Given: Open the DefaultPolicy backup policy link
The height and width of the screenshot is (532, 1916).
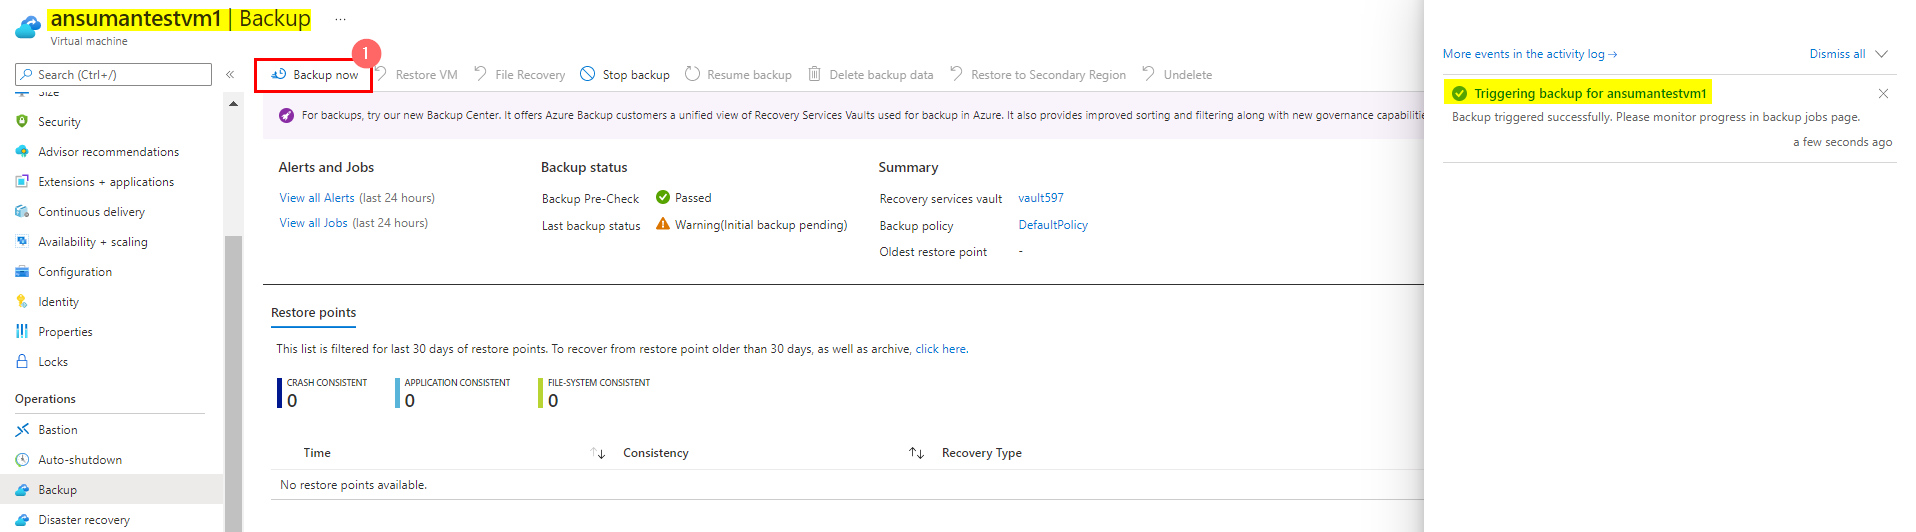Looking at the screenshot, I should coord(1053,225).
